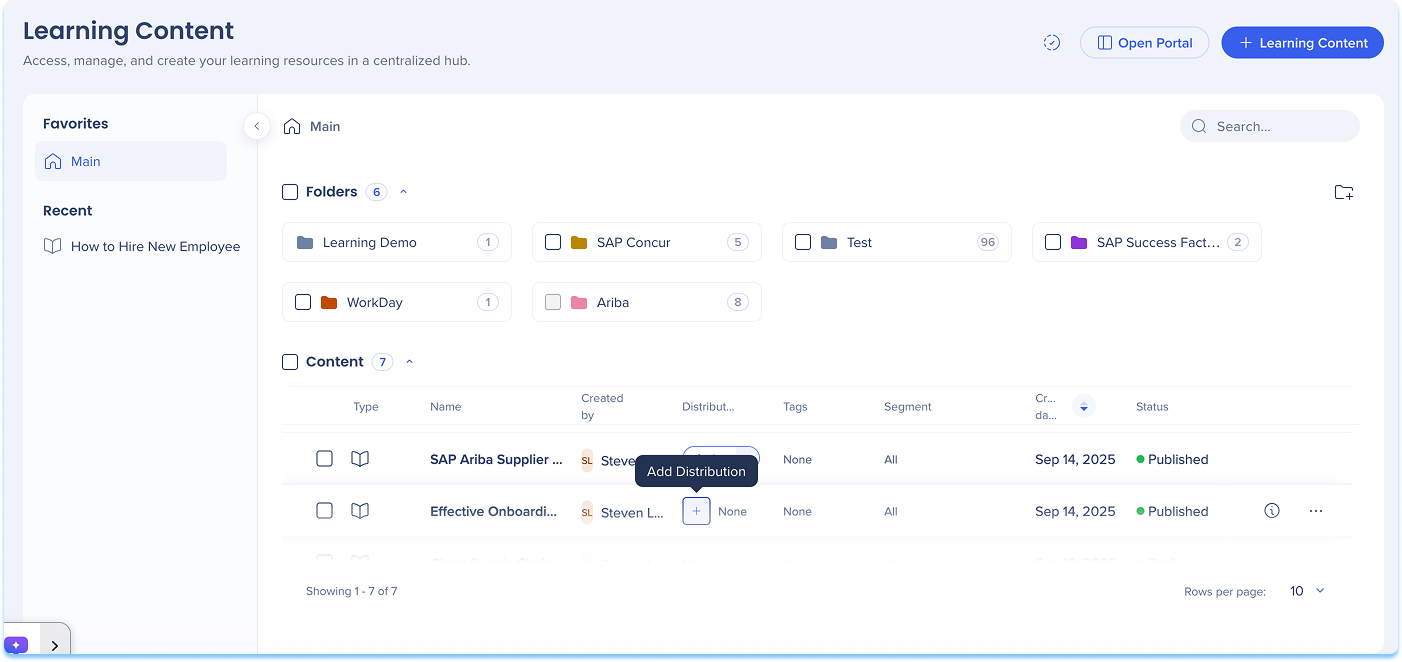
Task: Open the three-dot menu for Effective Onboarding
Action: (1315, 511)
